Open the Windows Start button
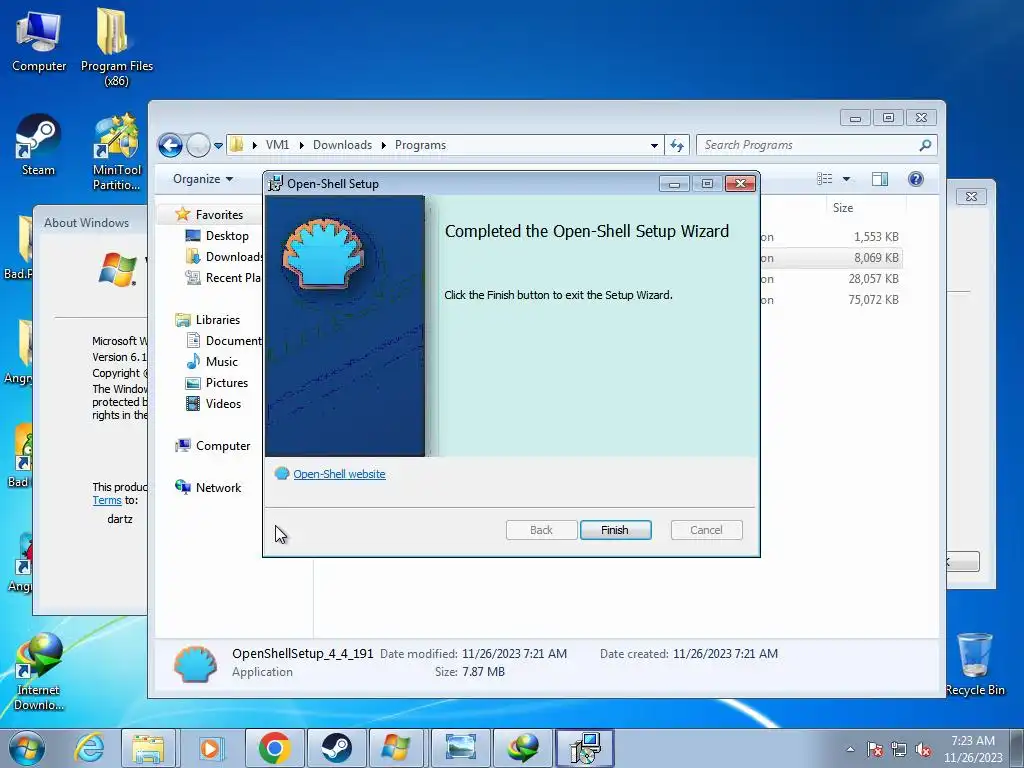Viewport: 1024px width, 768px height. click(x=27, y=748)
